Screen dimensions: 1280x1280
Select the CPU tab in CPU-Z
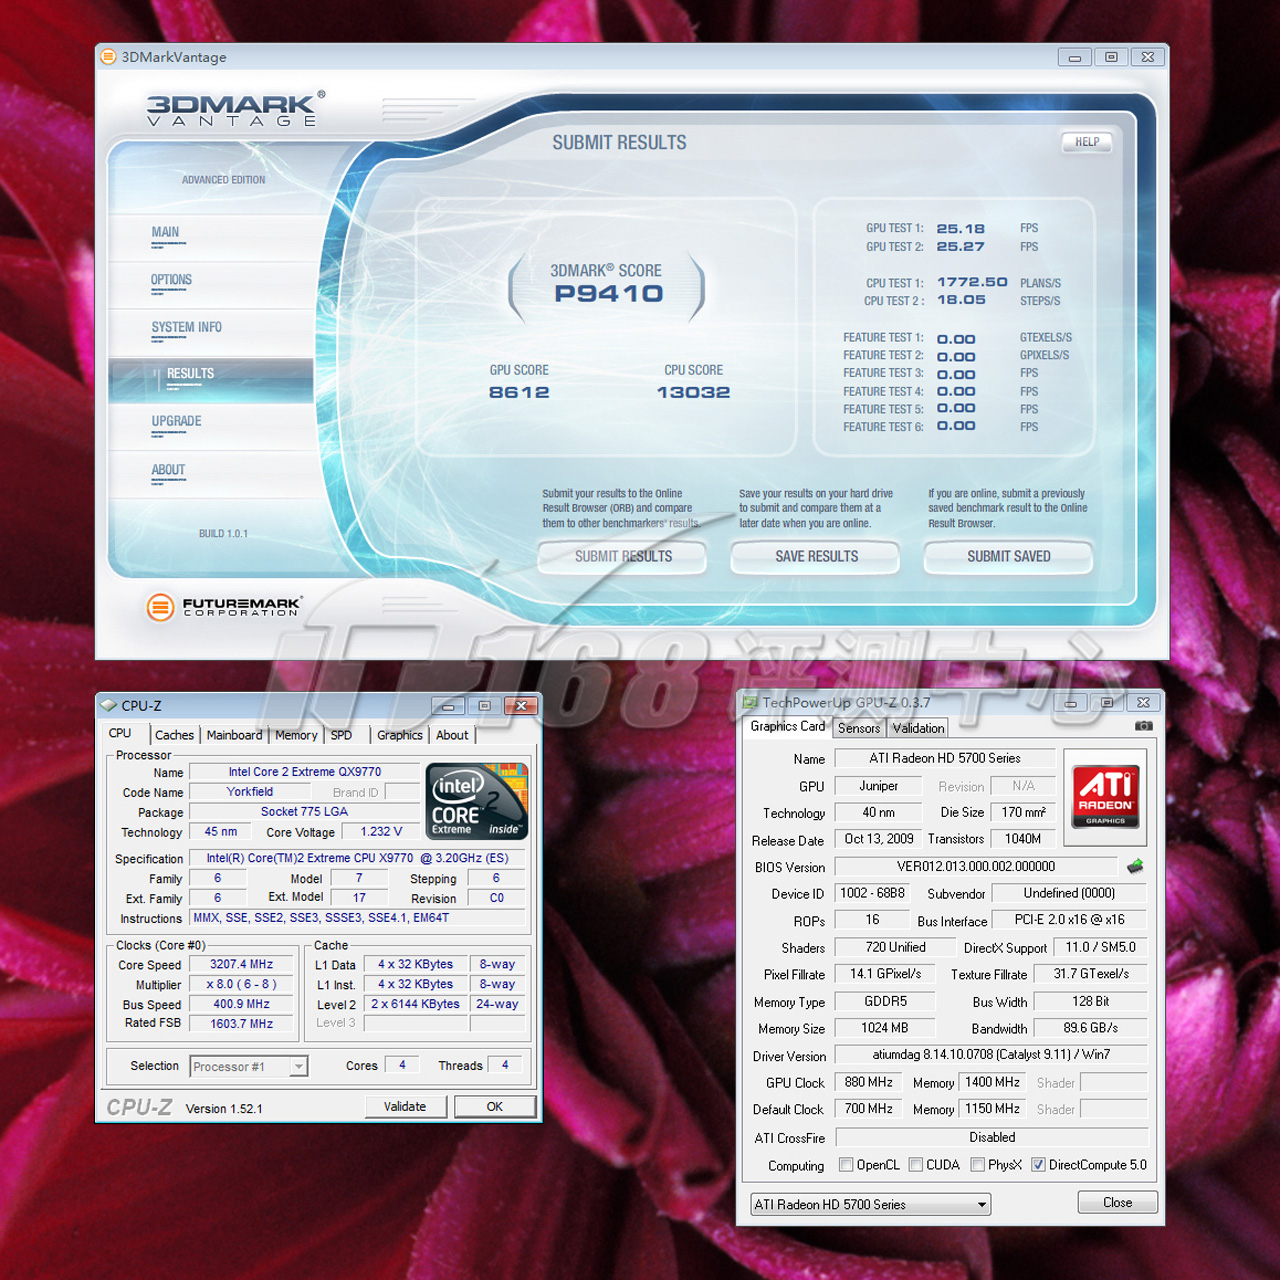tap(121, 733)
